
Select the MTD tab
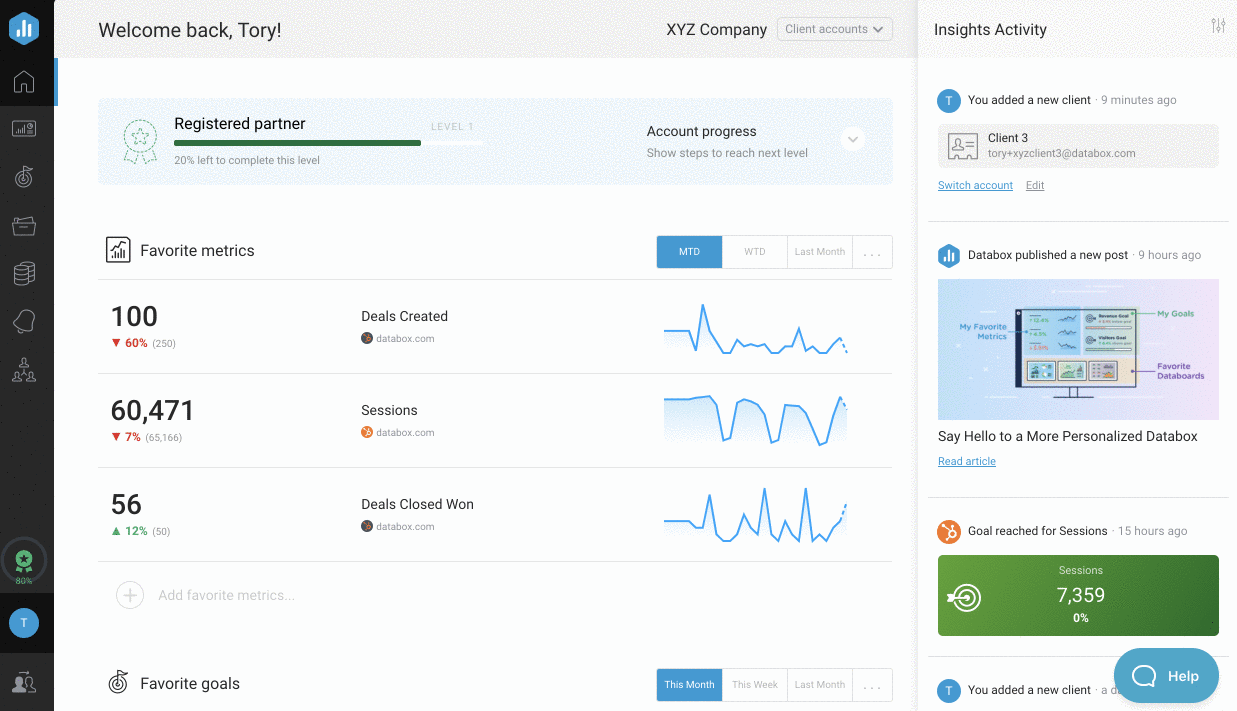(x=689, y=252)
